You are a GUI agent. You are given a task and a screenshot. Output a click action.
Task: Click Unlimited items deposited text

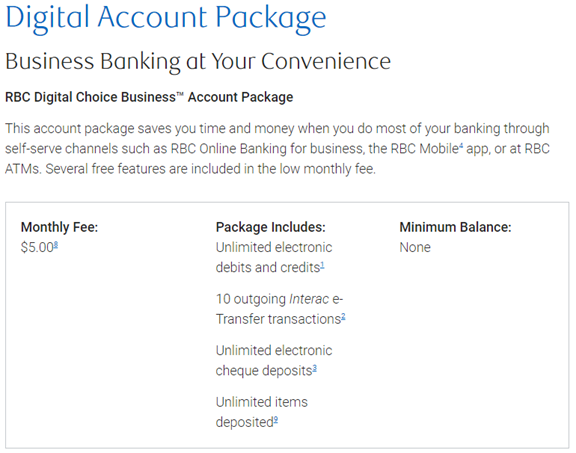(x=262, y=412)
